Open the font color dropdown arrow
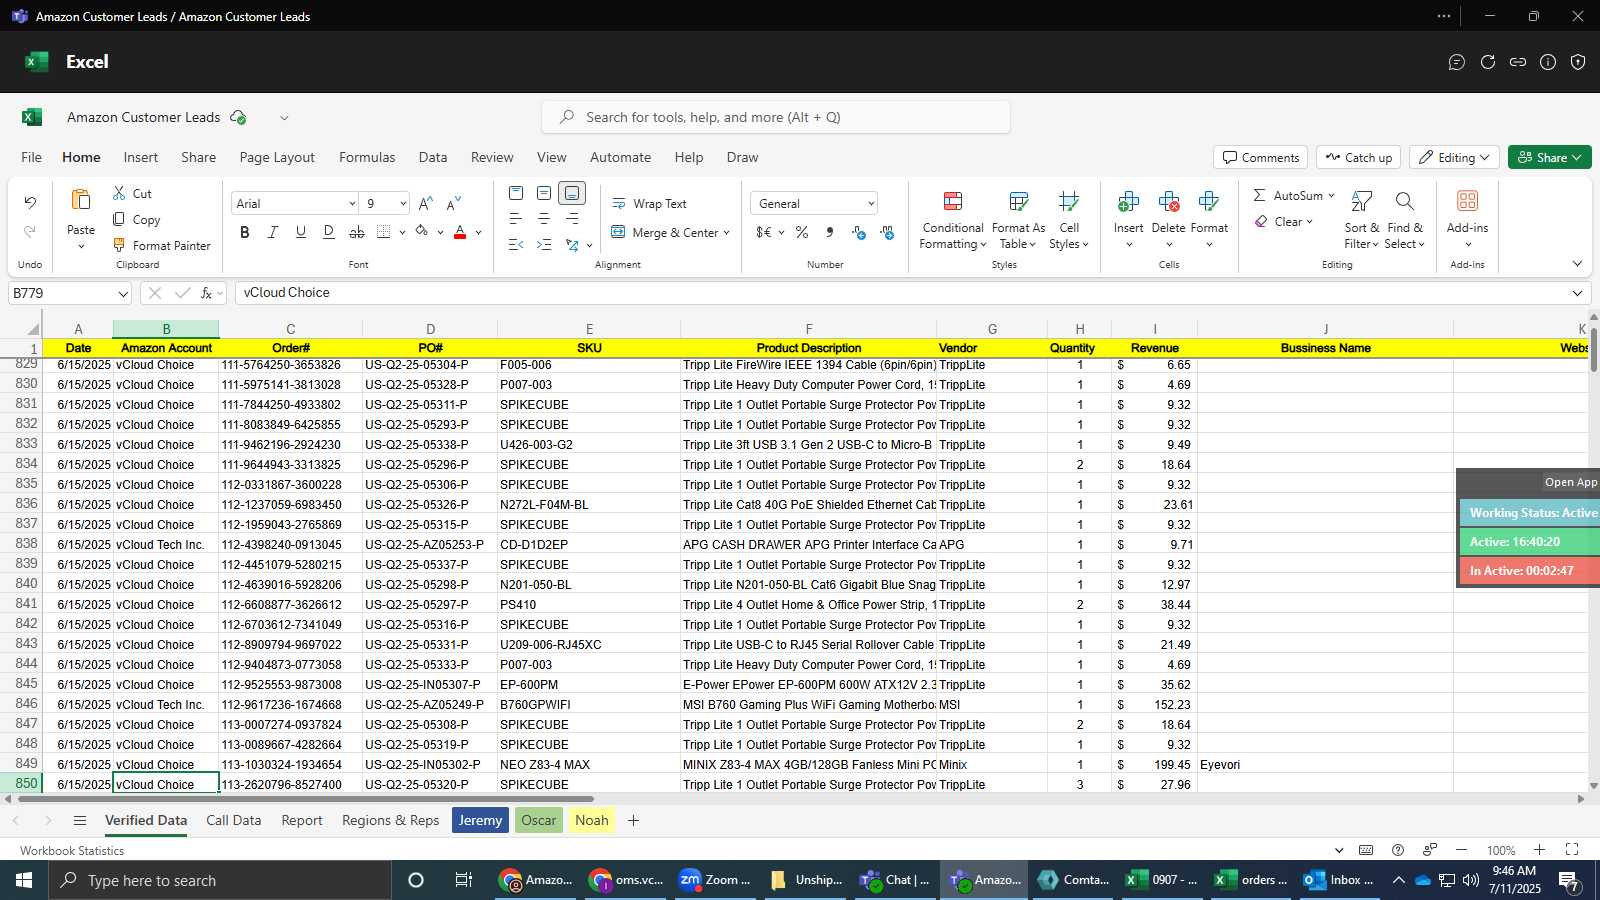Screen dimensions: 1600x900 pyautogui.click(x=478, y=232)
